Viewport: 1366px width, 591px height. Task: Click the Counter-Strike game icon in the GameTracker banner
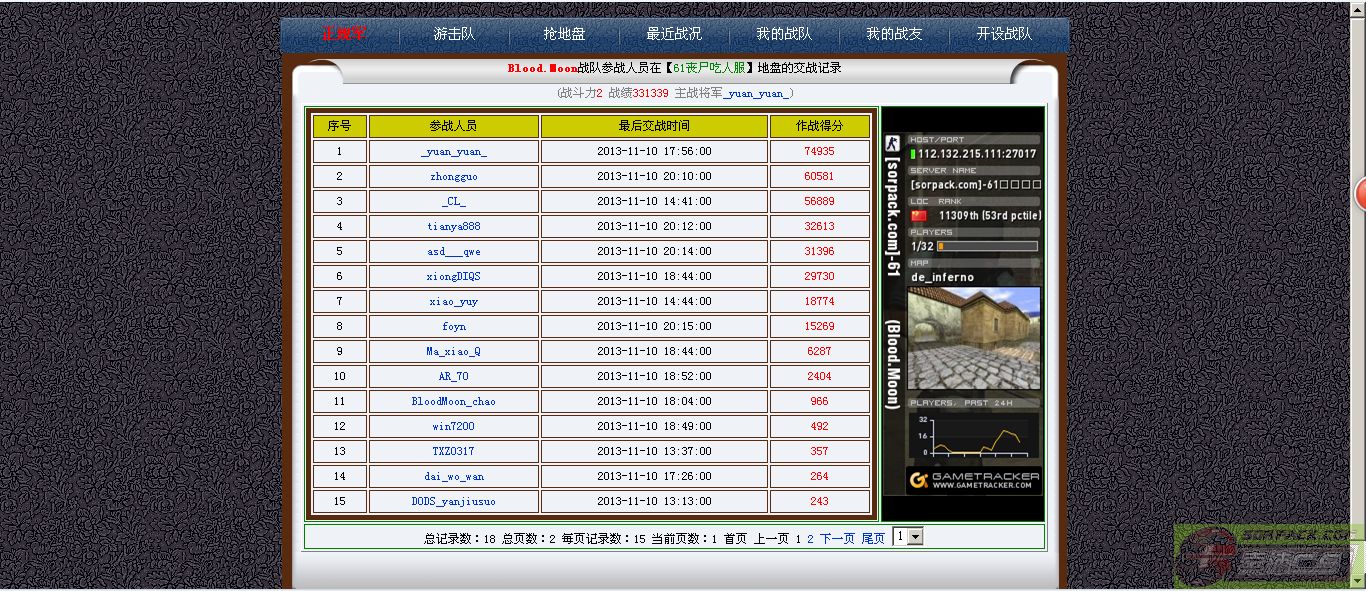point(893,144)
